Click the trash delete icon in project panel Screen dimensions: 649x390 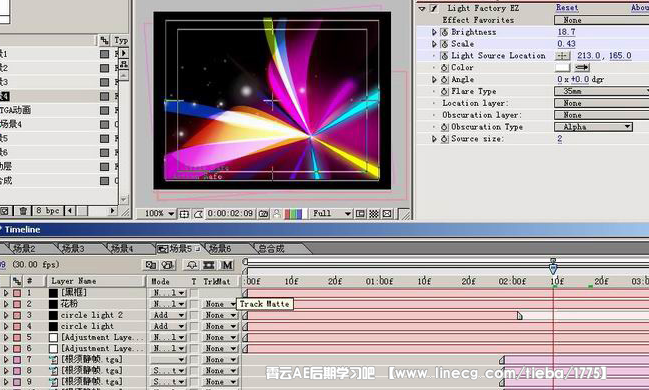click(x=23, y=211)
